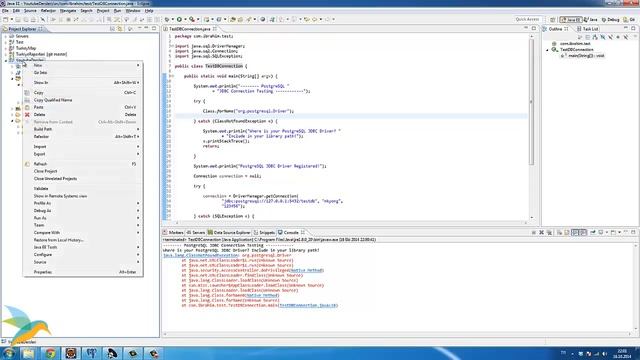The width and height of the screenshot is (640, 360).
Task: Click the console Remove Launch X icon
Action: coord(541,232)
